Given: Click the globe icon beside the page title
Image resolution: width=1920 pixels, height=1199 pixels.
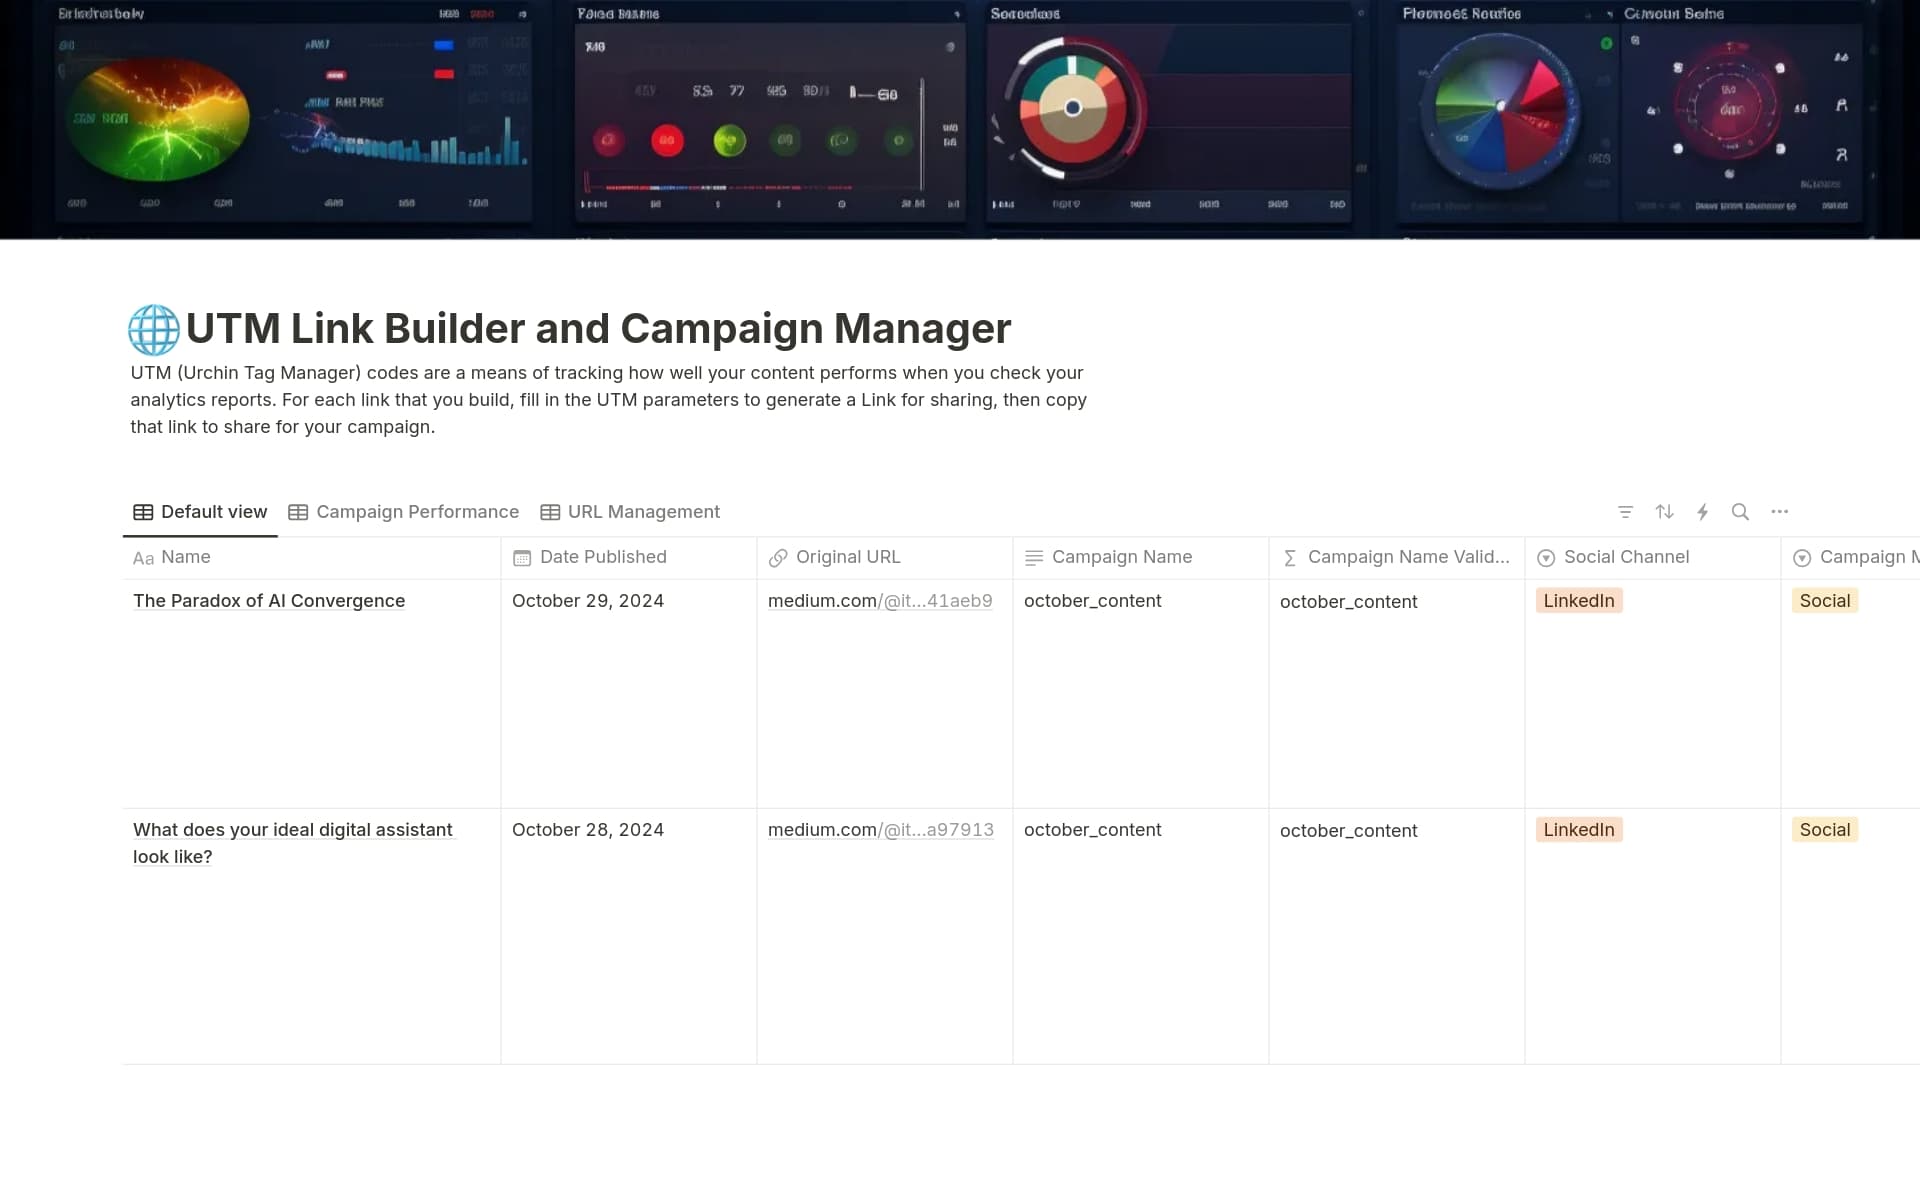Looking at the screenshot, I should click(x=153, y=329).
